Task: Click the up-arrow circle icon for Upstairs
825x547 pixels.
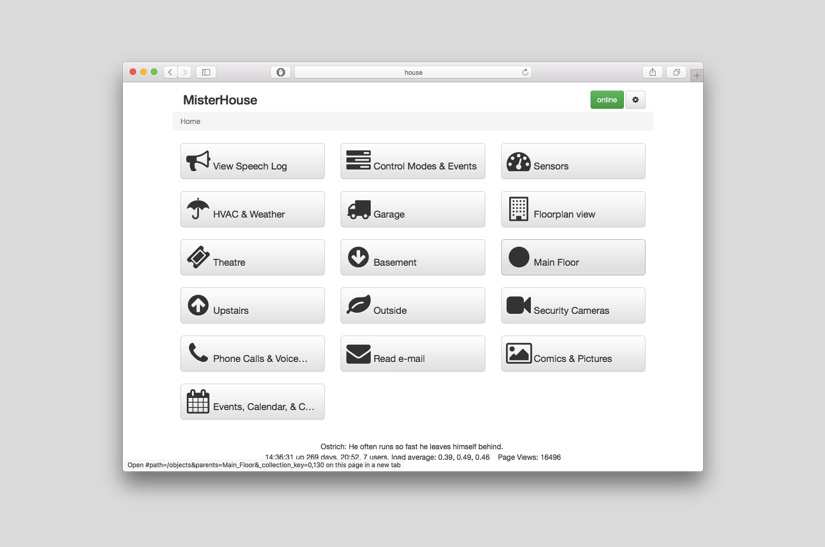Action: [198, 305]
